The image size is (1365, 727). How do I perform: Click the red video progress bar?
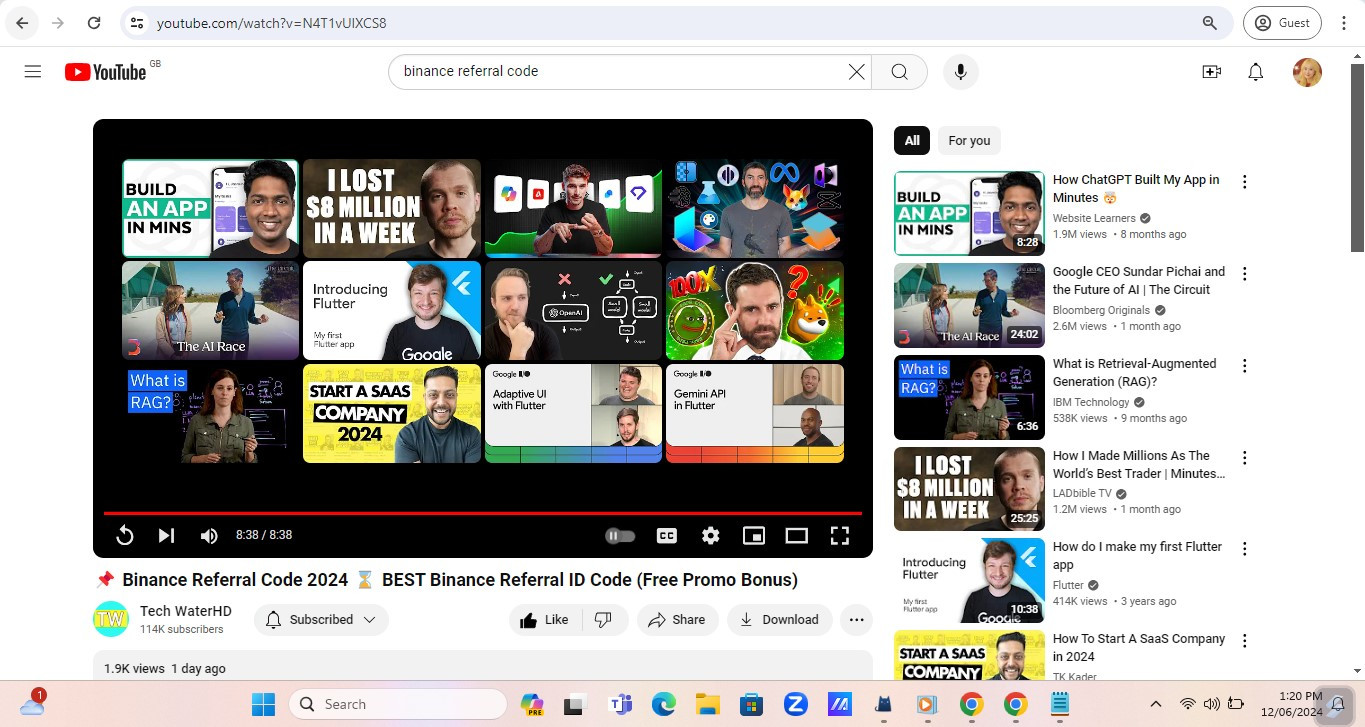pos(483,513)
